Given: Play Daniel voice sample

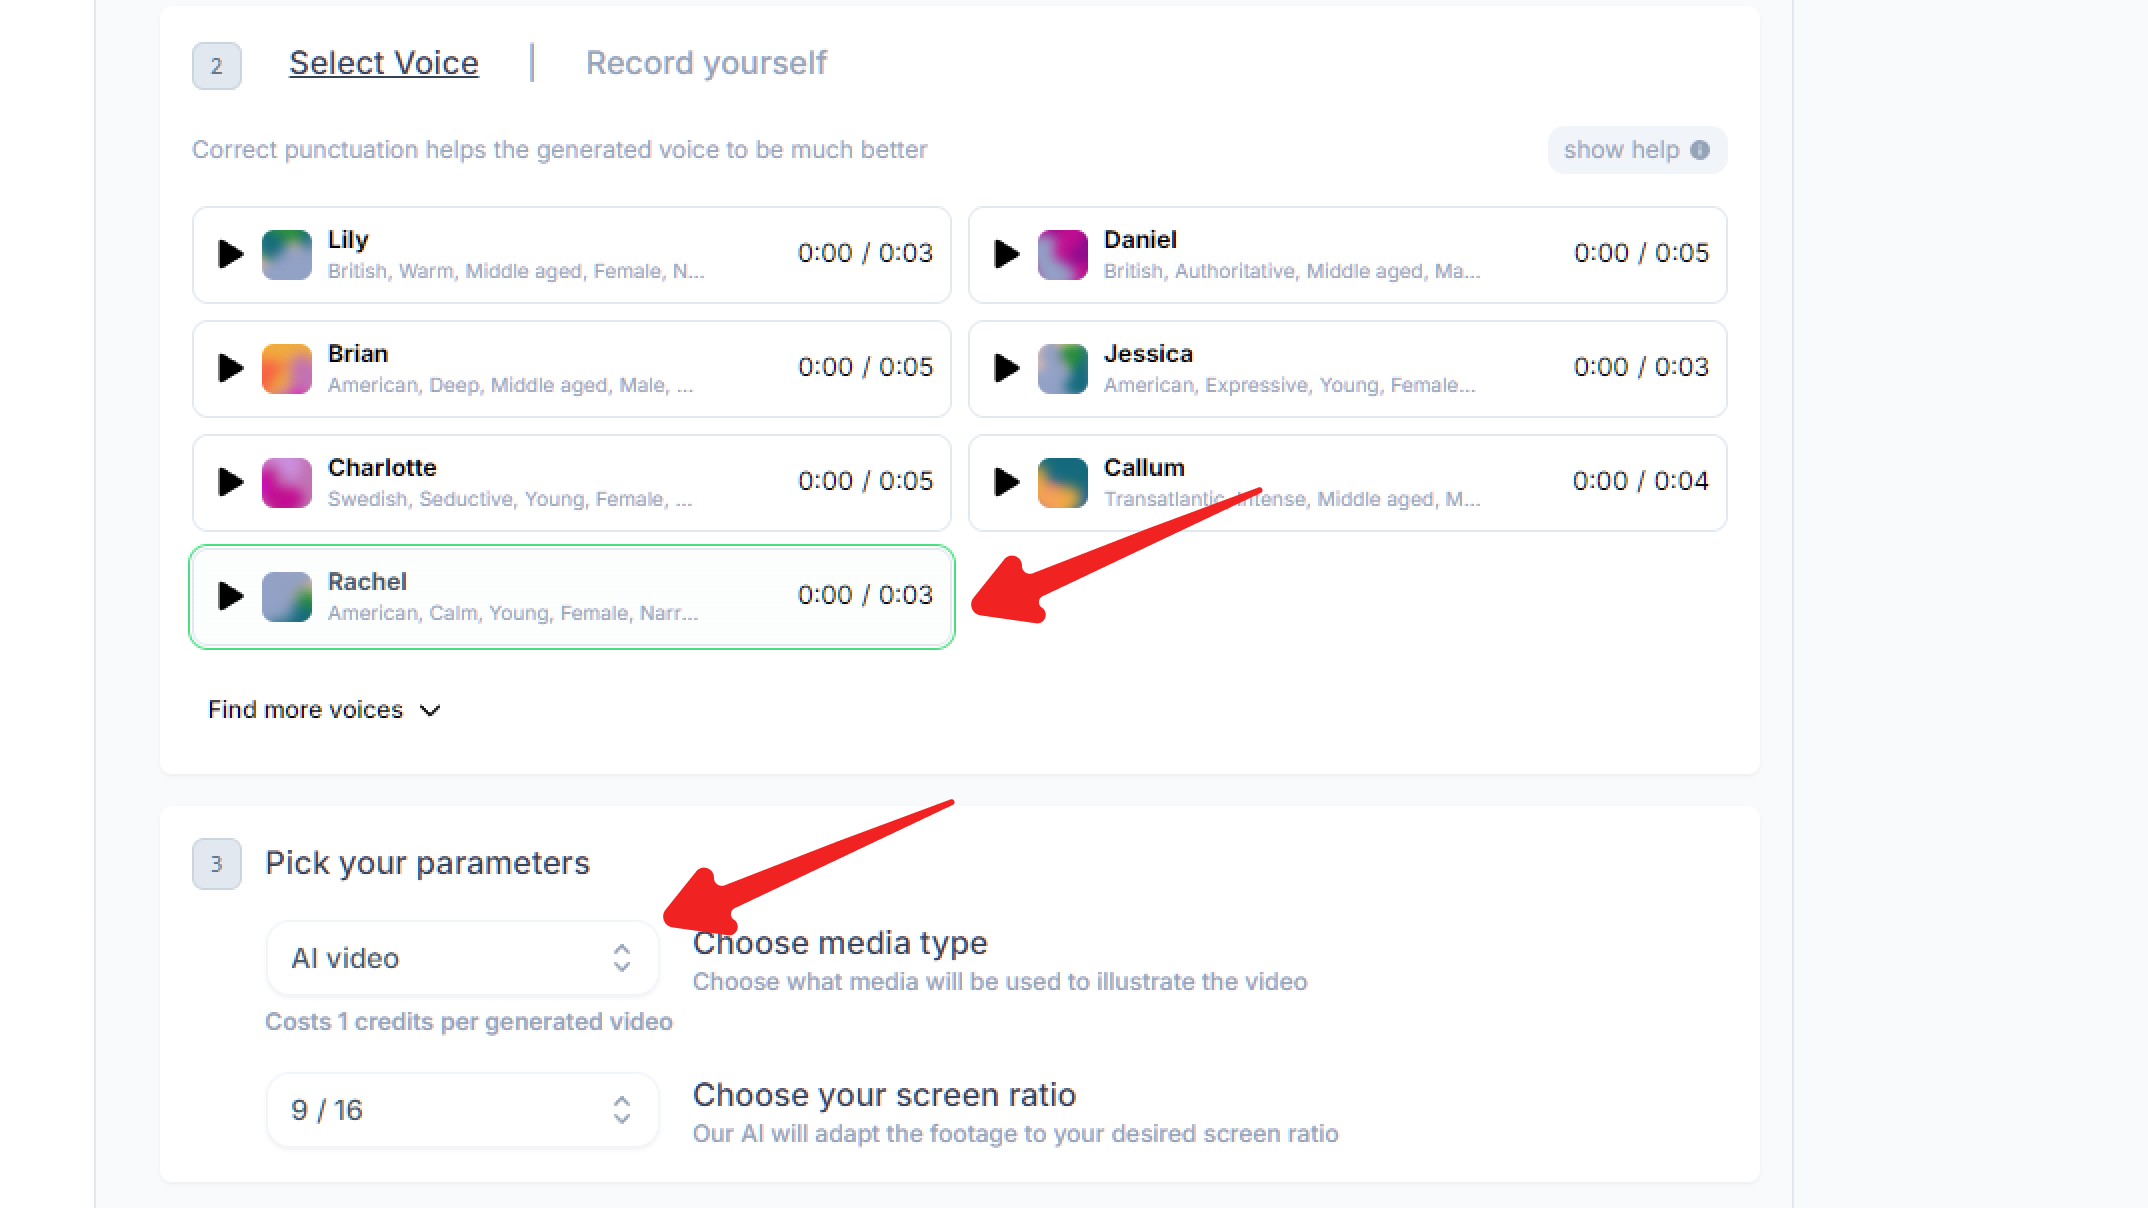Looking at the screenshot, I should click(1007, 254).
